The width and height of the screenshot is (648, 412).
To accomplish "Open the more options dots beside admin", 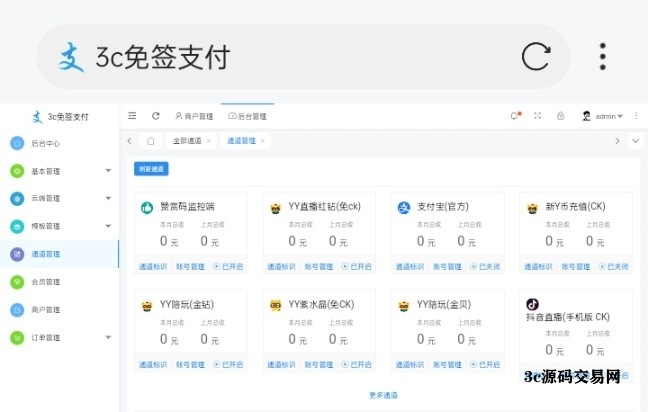I will click(x=636, y=116).
